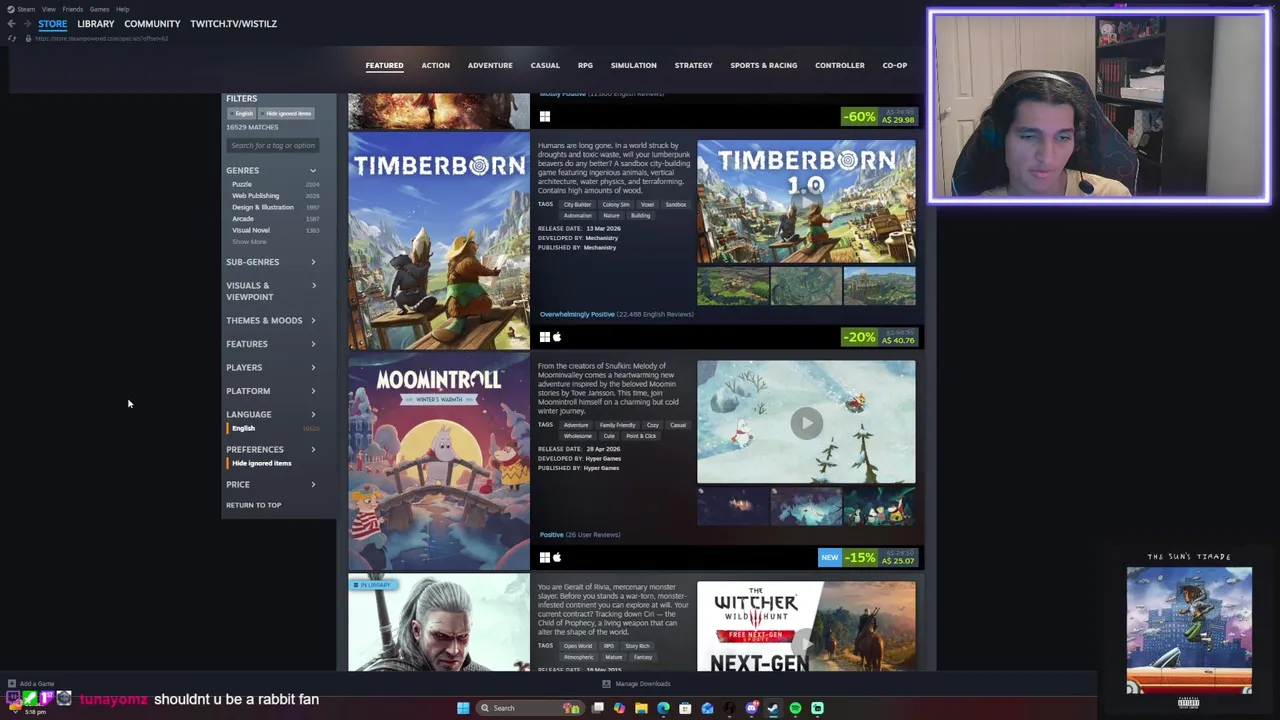Click Timberborn's City Builder tag
This screenshot has height=720, width=1280.
click(577, 205)
